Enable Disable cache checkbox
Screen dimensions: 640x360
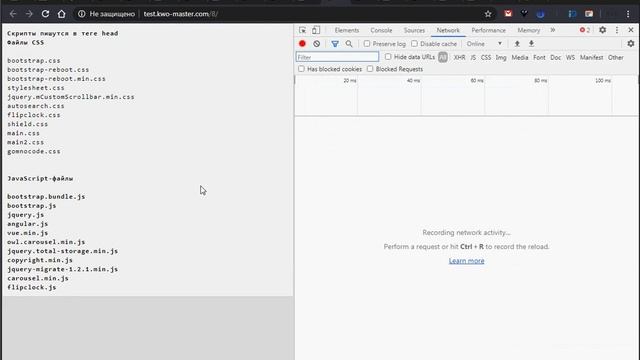[x=414, y=44]
